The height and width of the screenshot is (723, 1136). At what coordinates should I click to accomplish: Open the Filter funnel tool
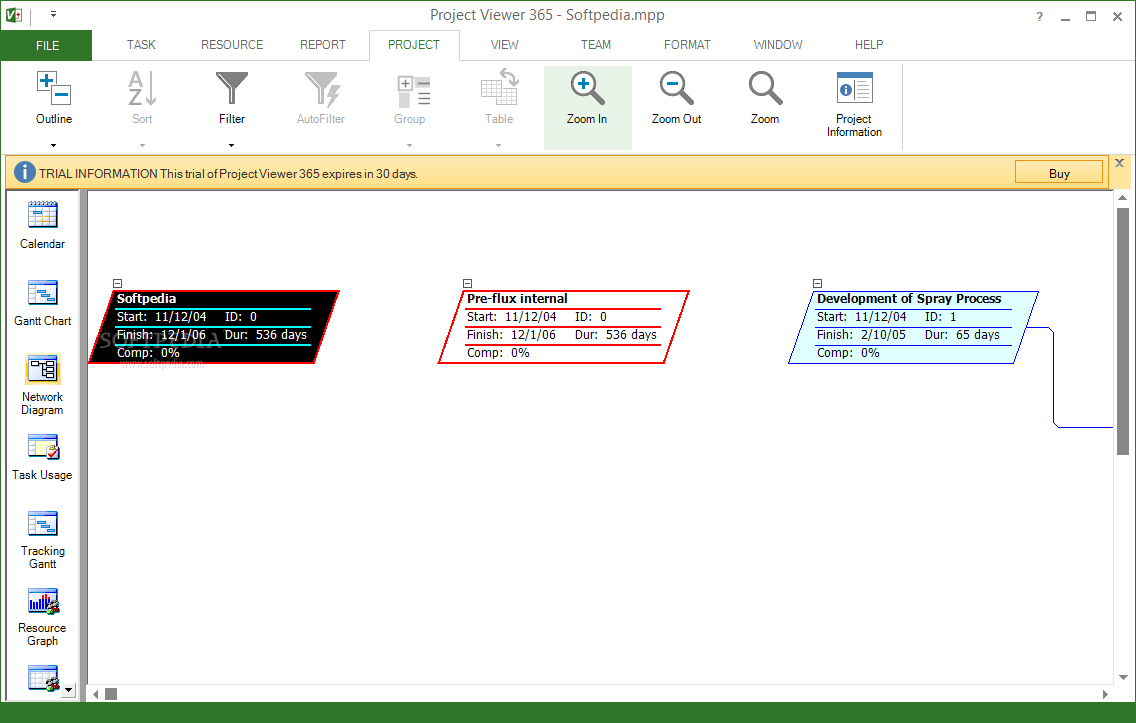click(x=232, y=88)
